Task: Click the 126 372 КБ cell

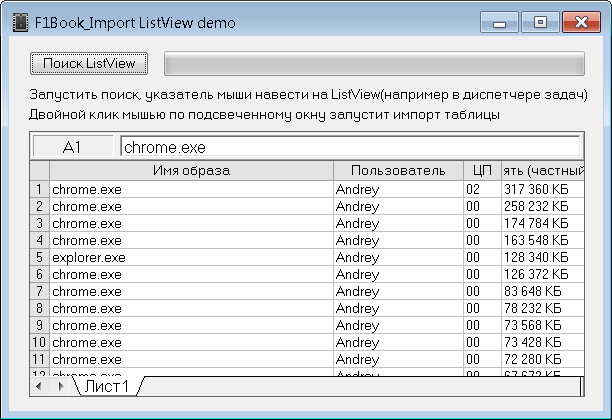Action: click(543, 274)
